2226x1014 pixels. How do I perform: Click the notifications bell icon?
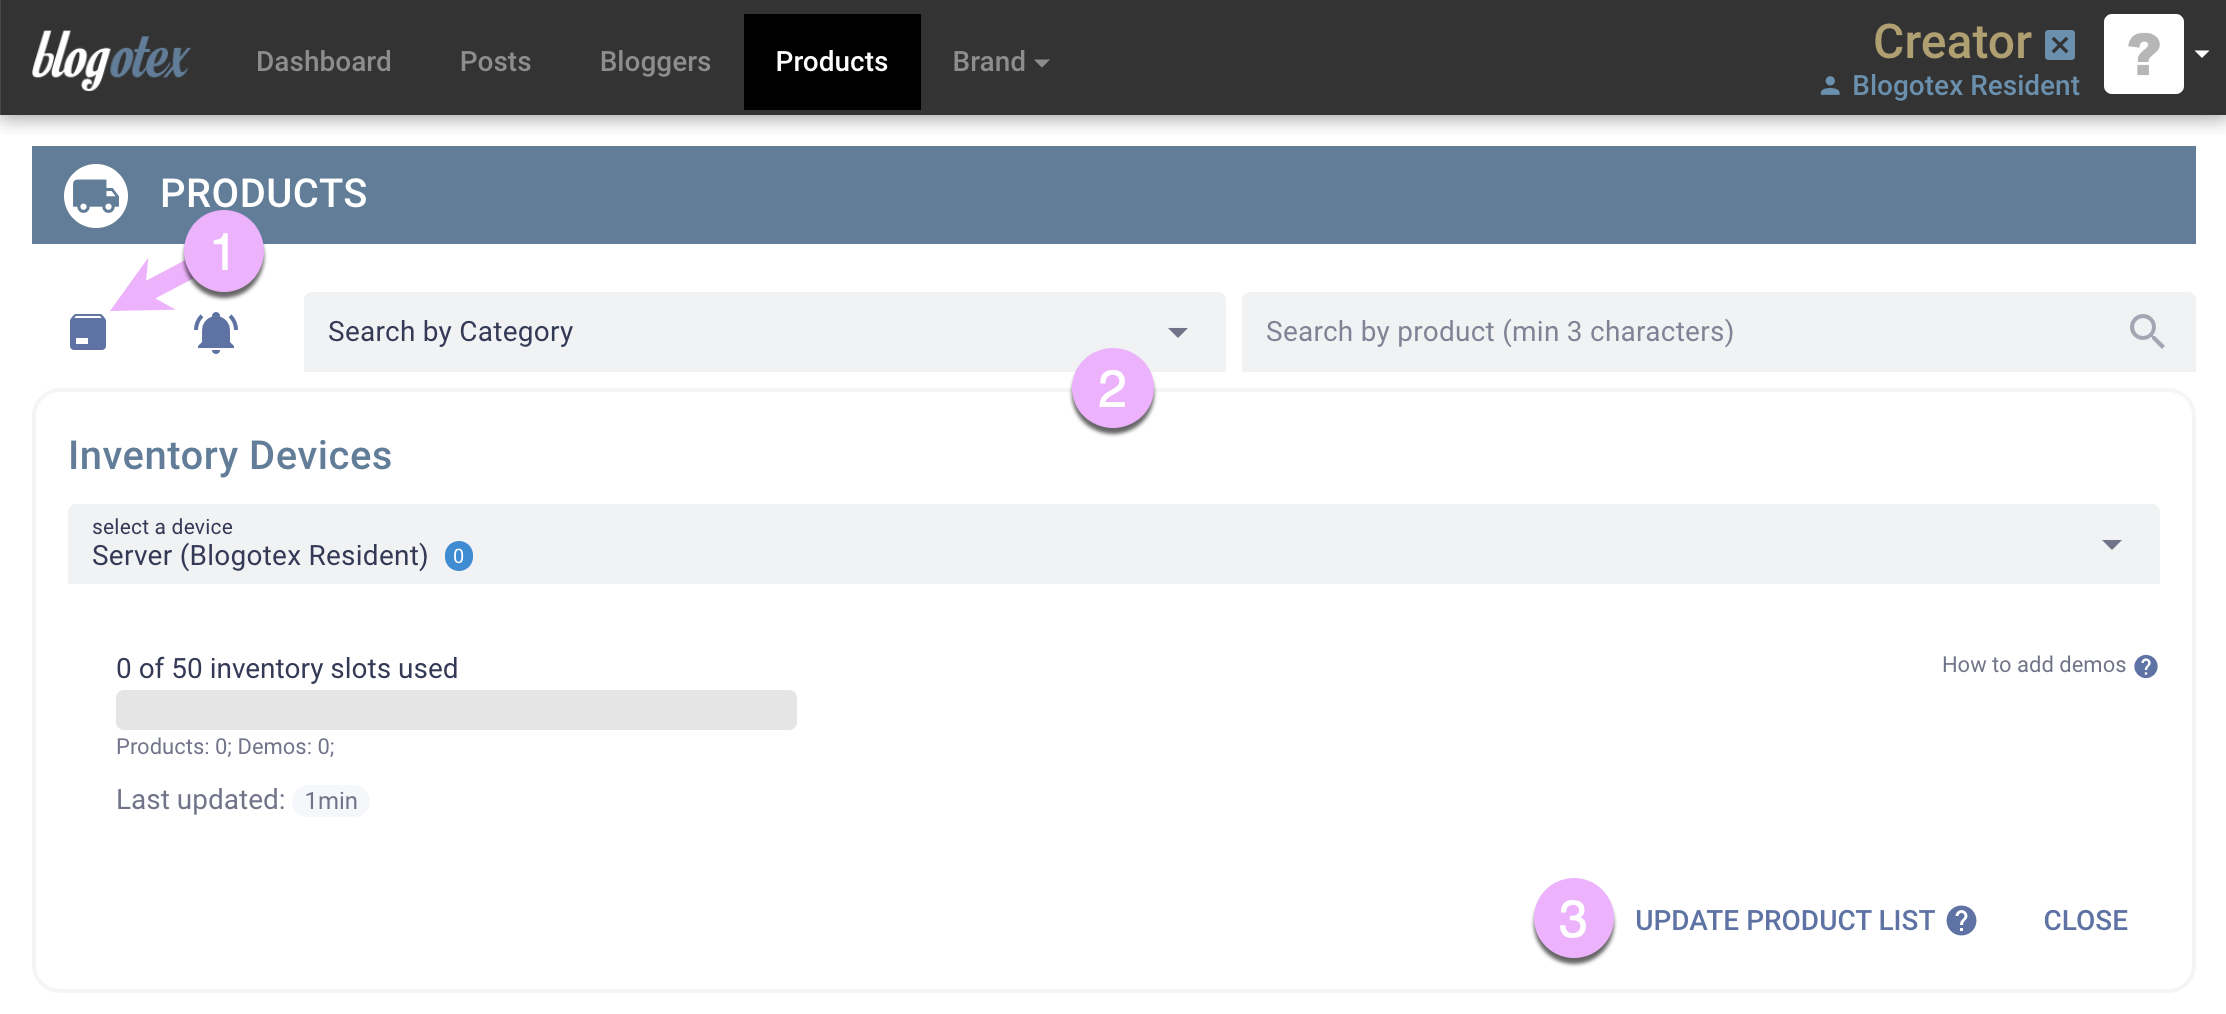click(214, 332)
